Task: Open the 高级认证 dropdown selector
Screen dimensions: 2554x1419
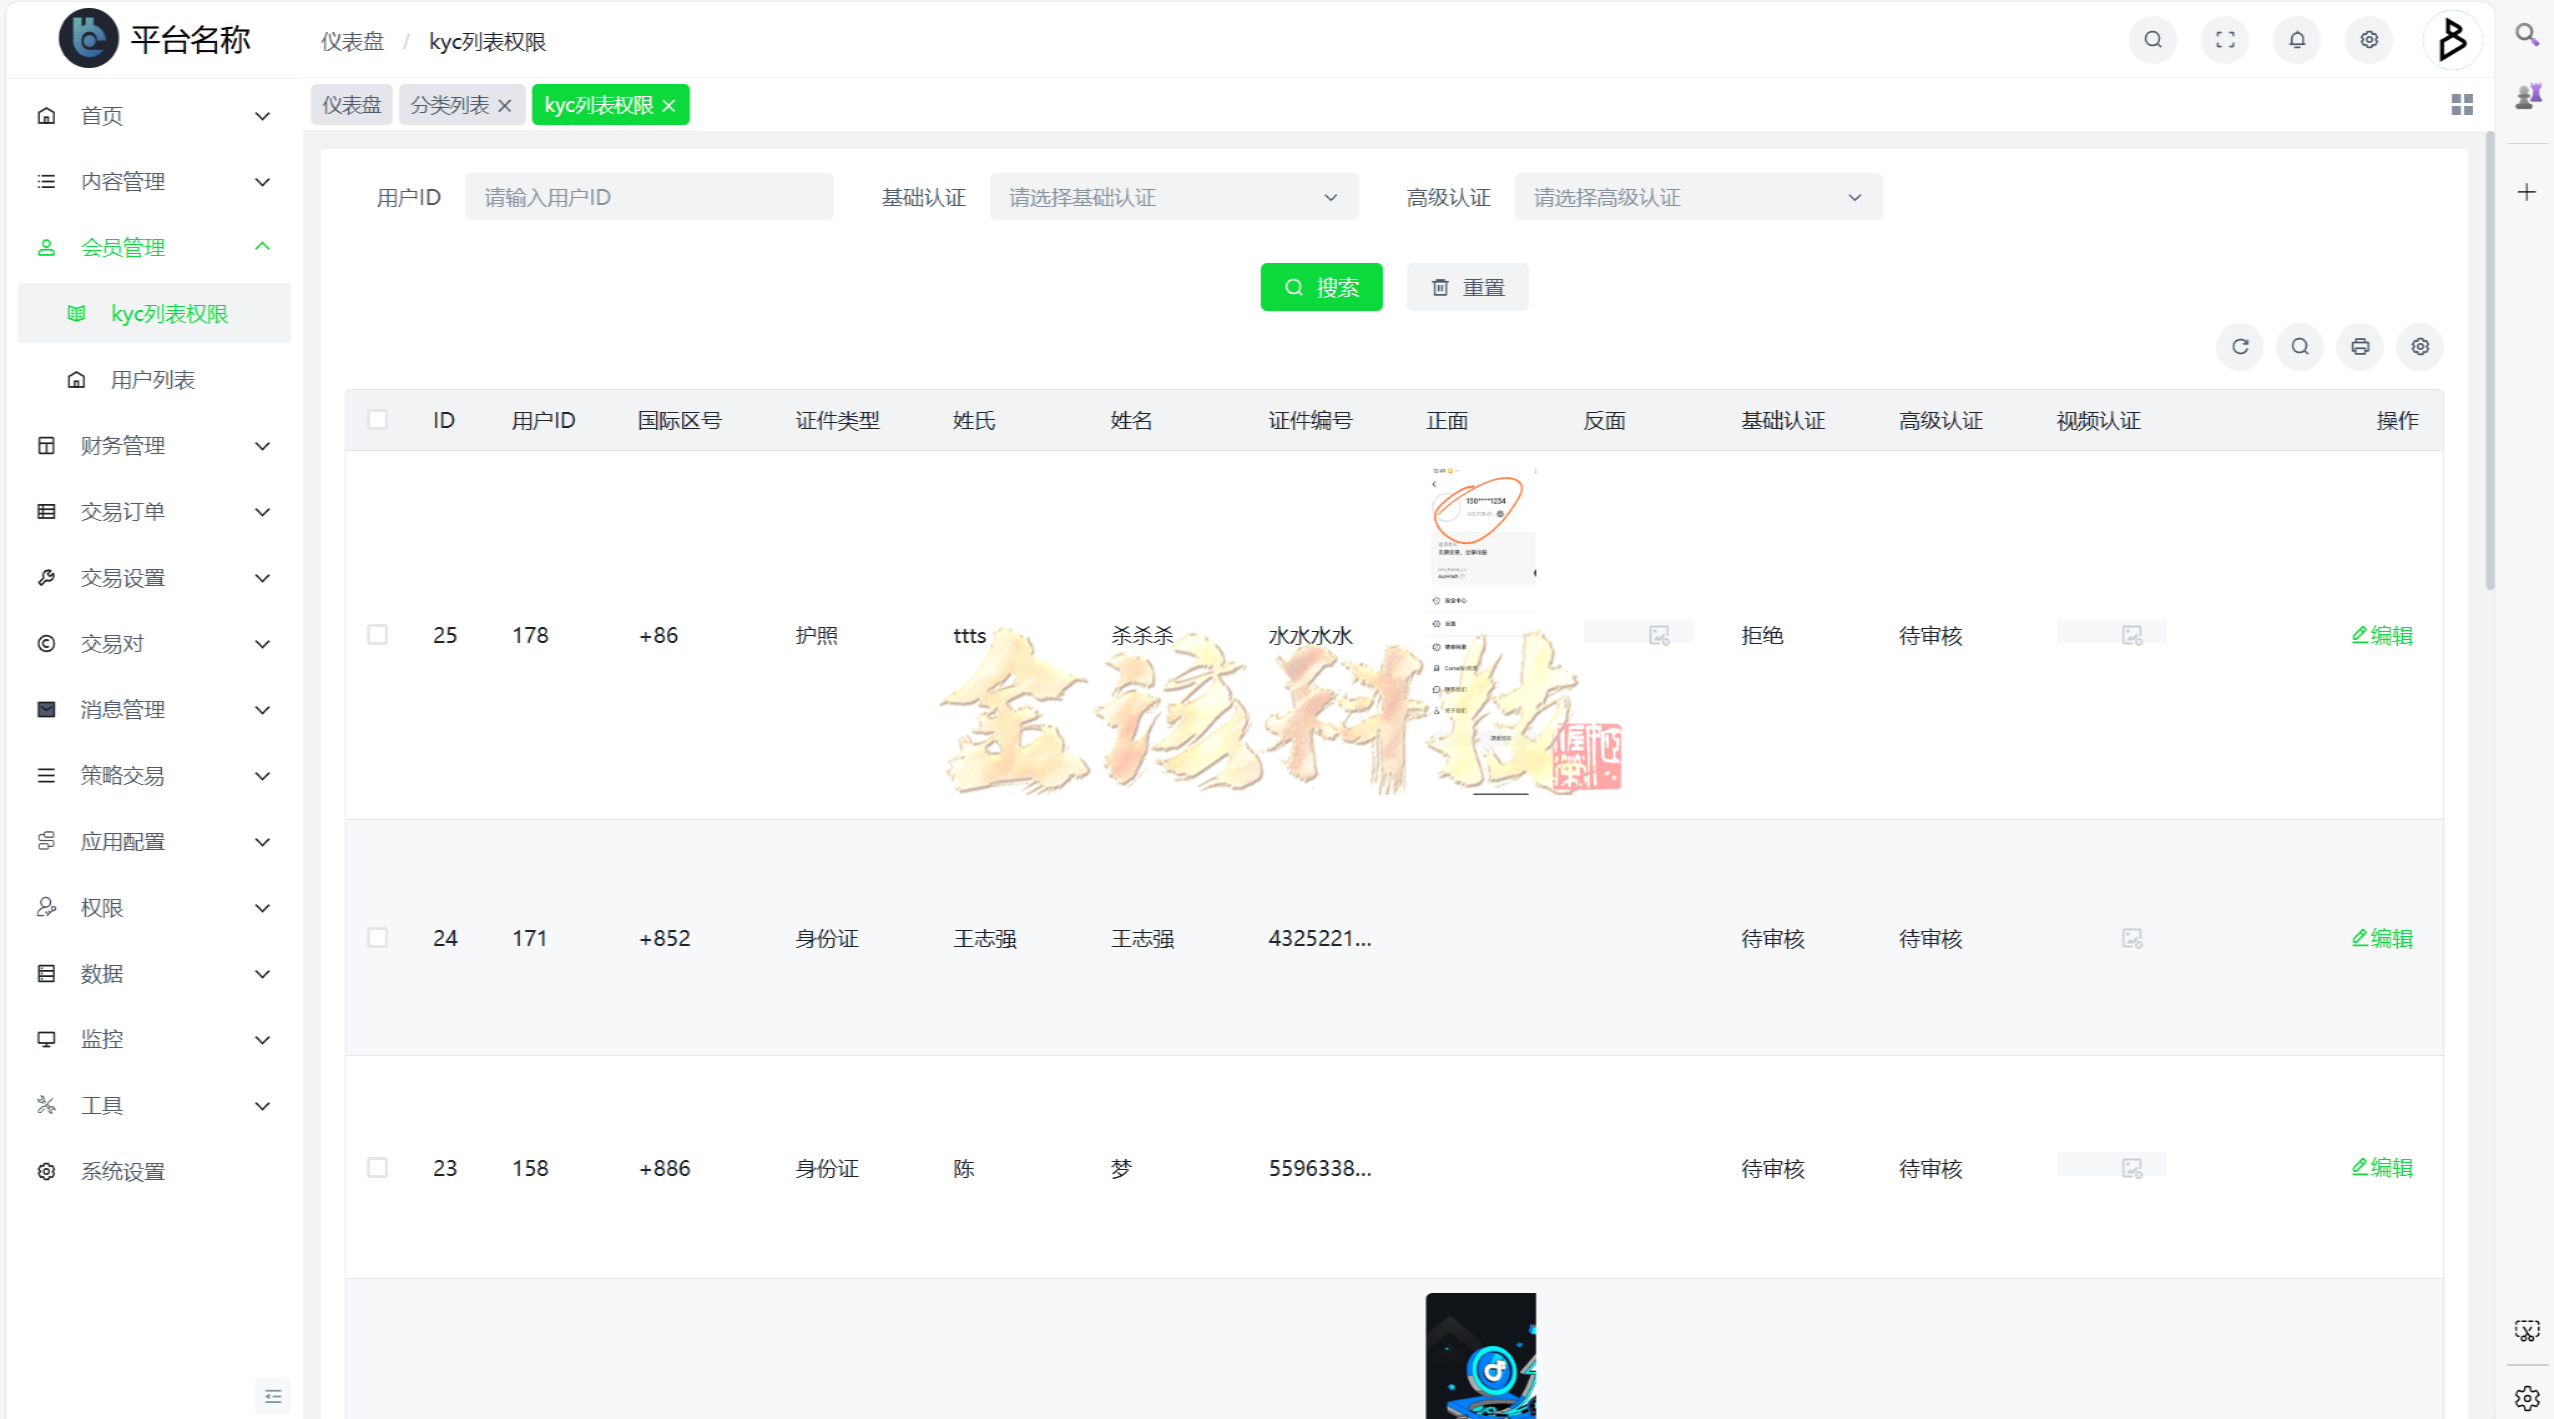Action: (x=1697, y=196)
